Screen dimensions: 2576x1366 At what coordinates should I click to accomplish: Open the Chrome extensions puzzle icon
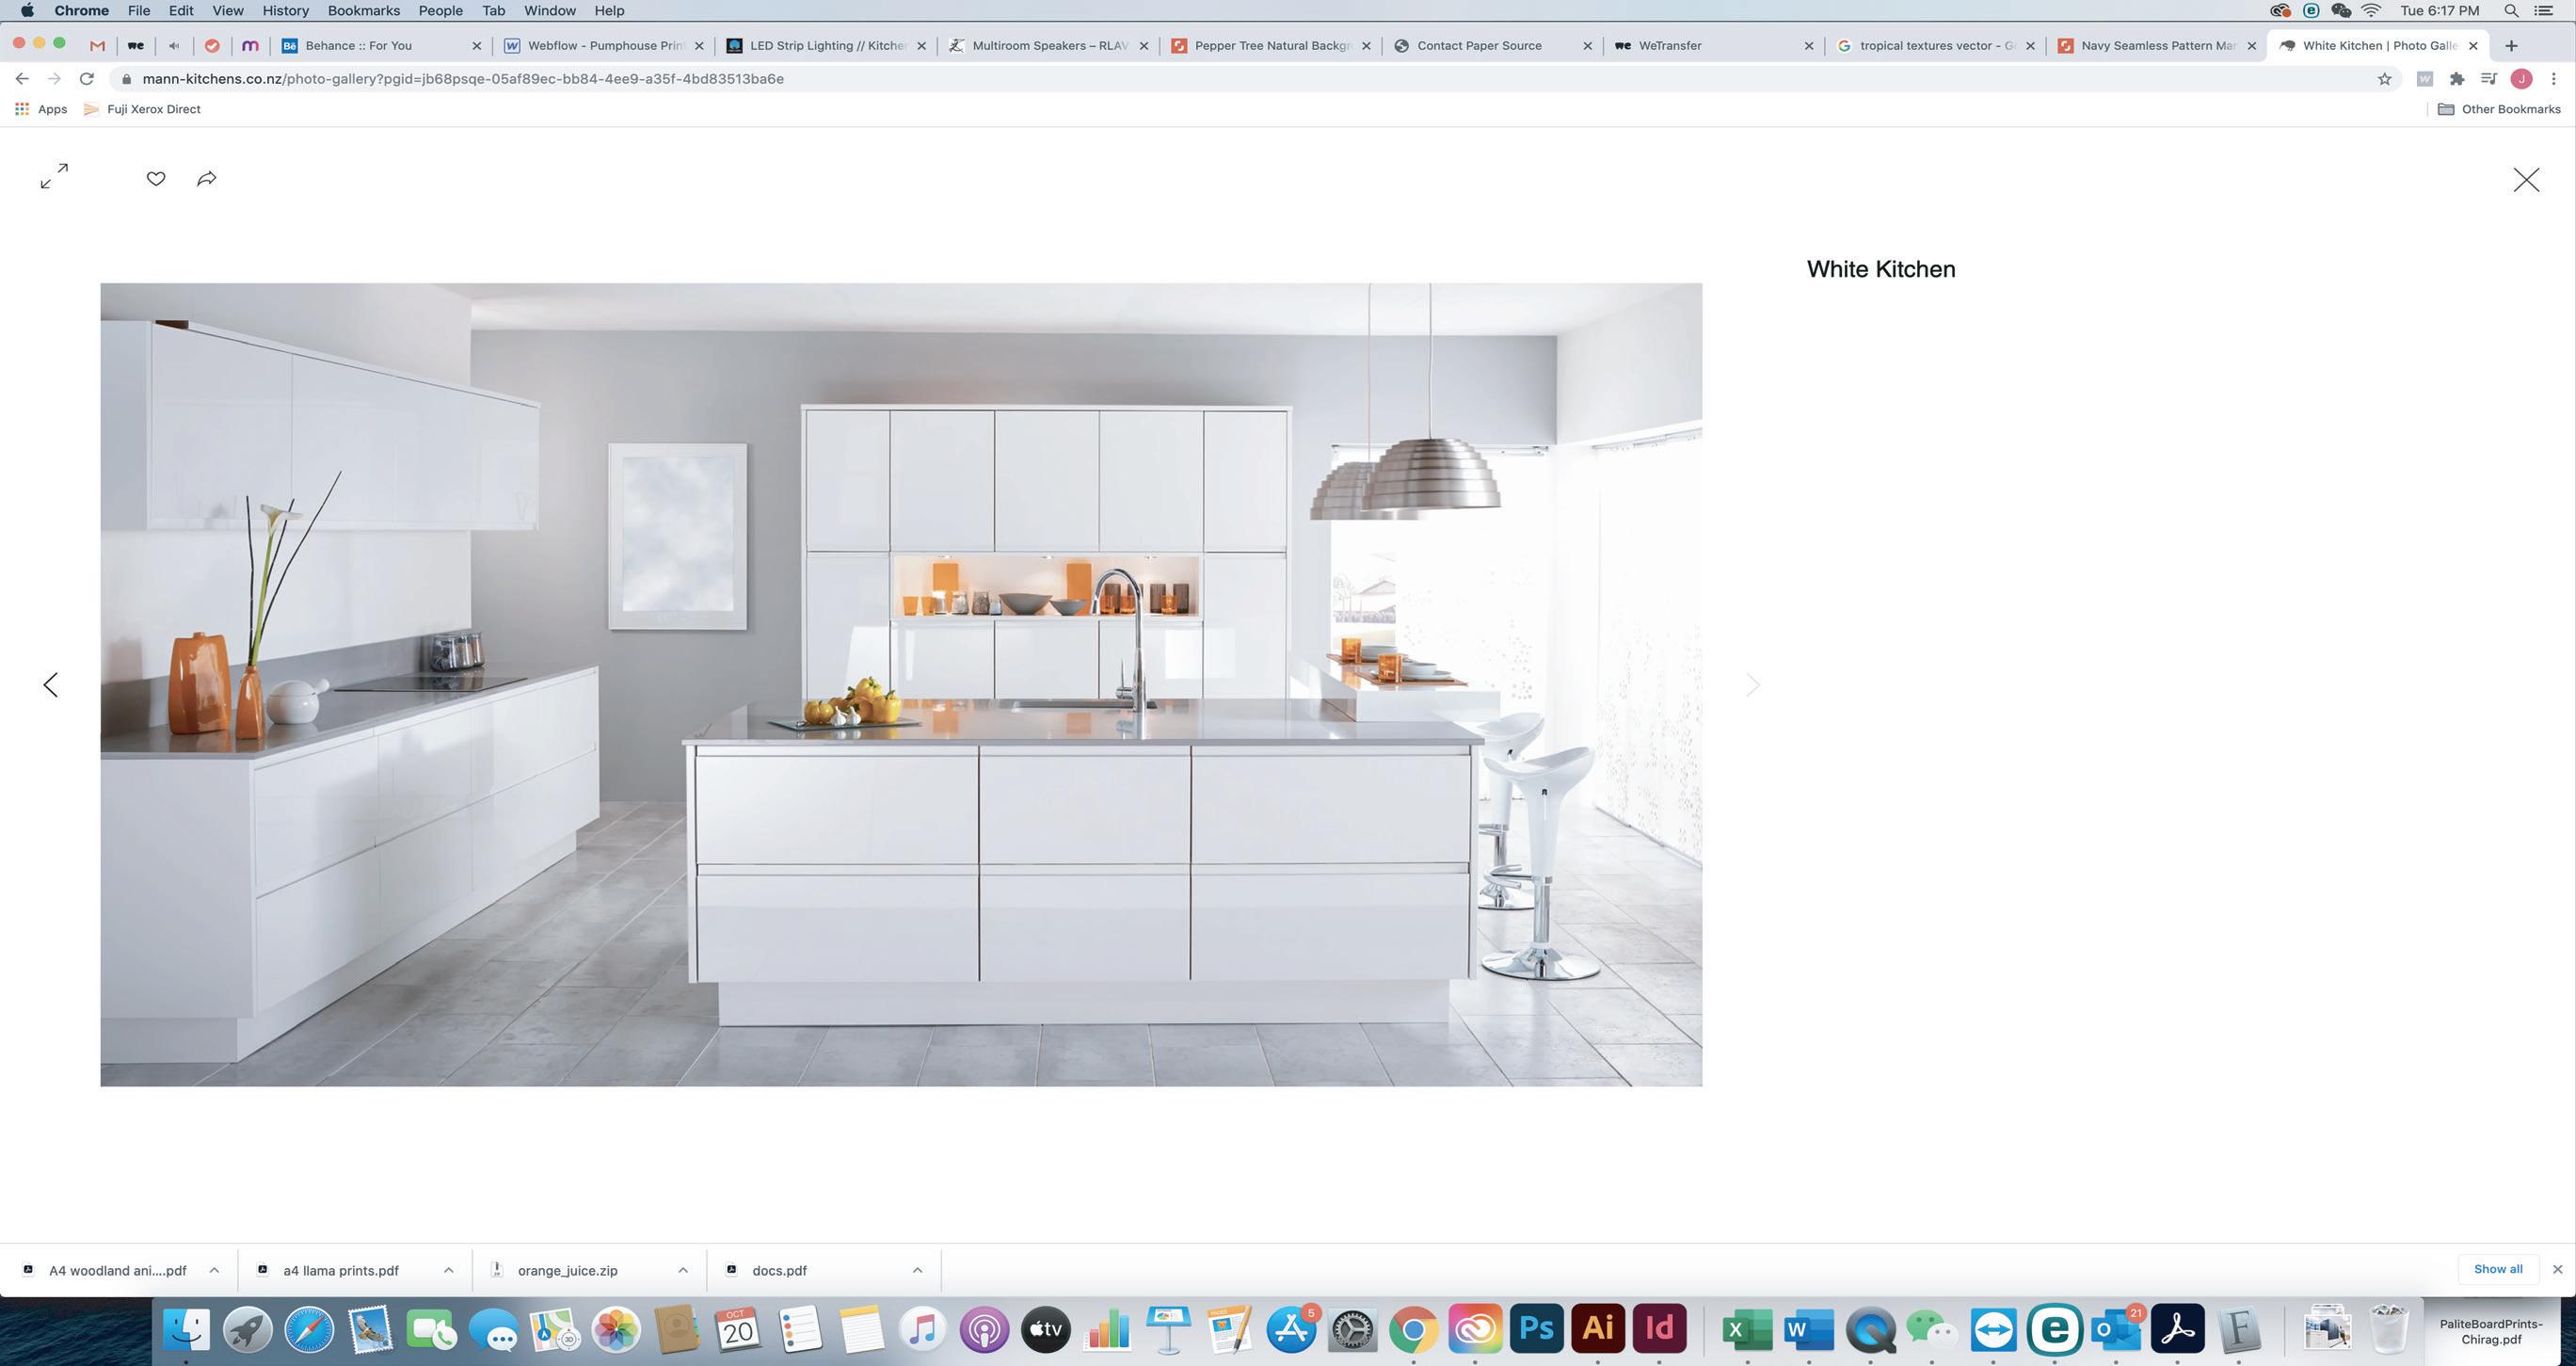[2457, 79]
